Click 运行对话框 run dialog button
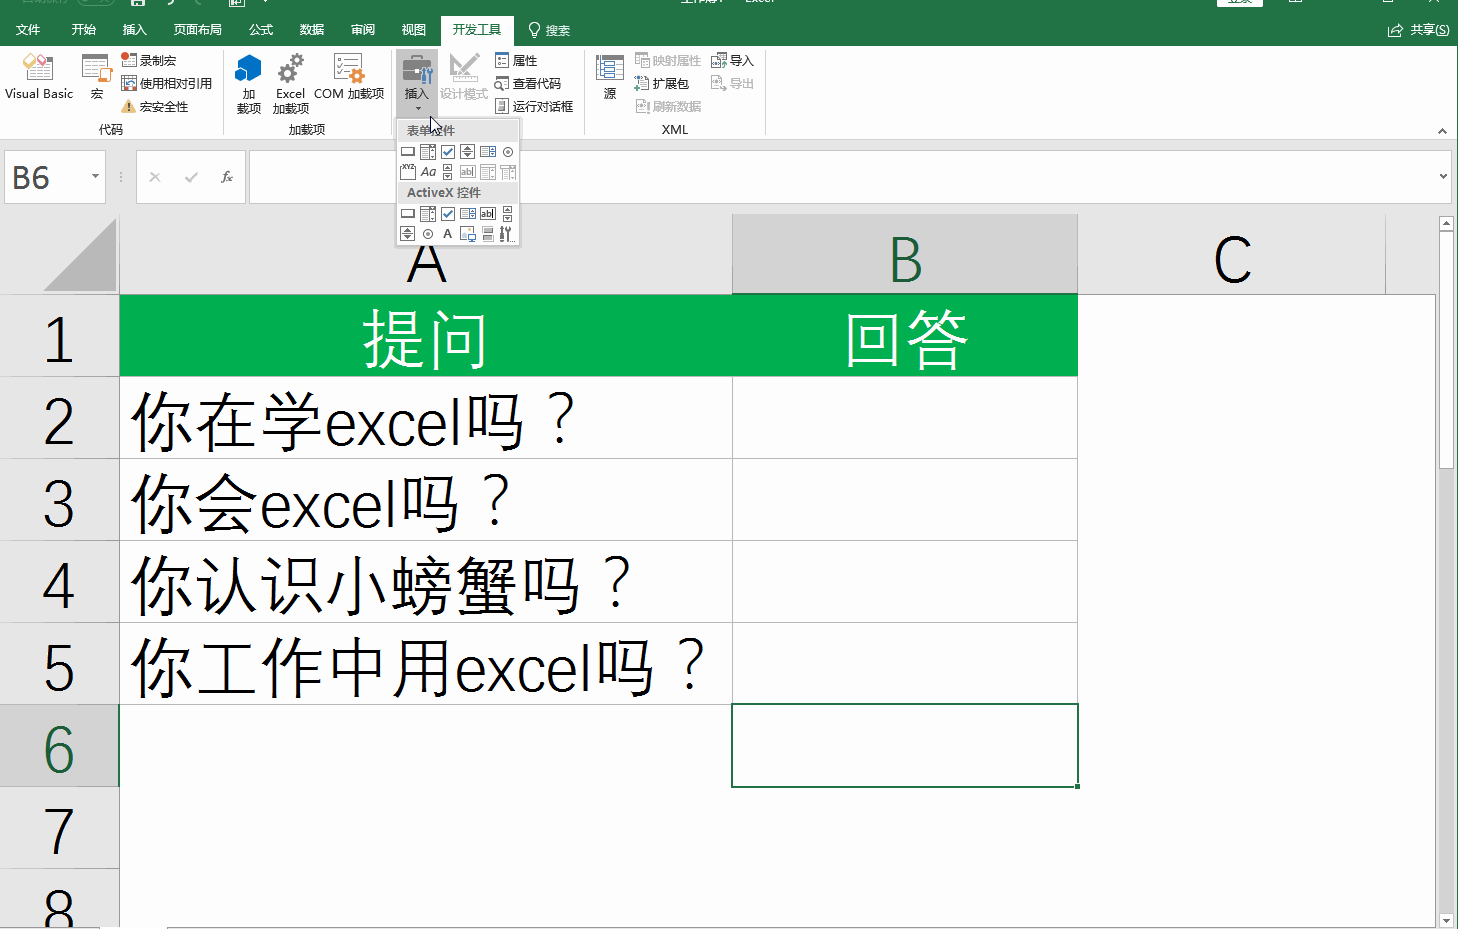The height and width of the screenshot is (929, 1458). 534,106
